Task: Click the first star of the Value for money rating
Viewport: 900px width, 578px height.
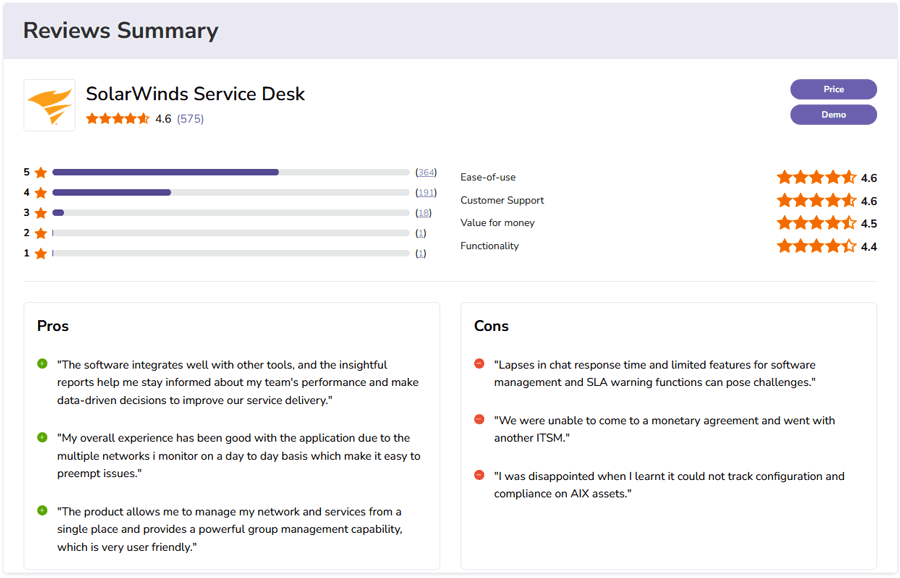Action: tap(784, 222)
